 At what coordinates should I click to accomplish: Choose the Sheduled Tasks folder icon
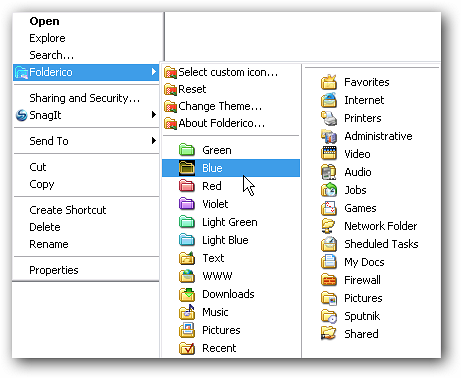coord(329,244)
